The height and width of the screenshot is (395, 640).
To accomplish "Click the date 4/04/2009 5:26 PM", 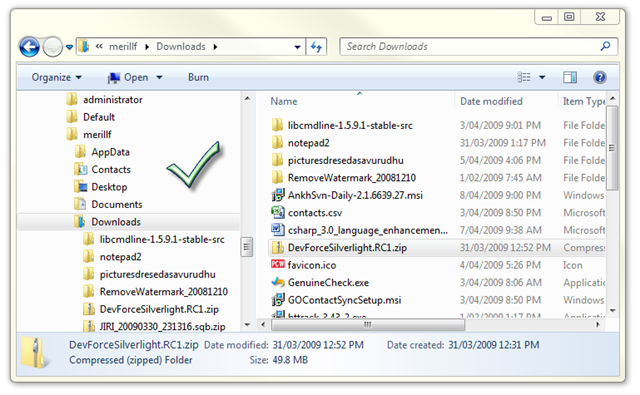I will coord(500,265).
